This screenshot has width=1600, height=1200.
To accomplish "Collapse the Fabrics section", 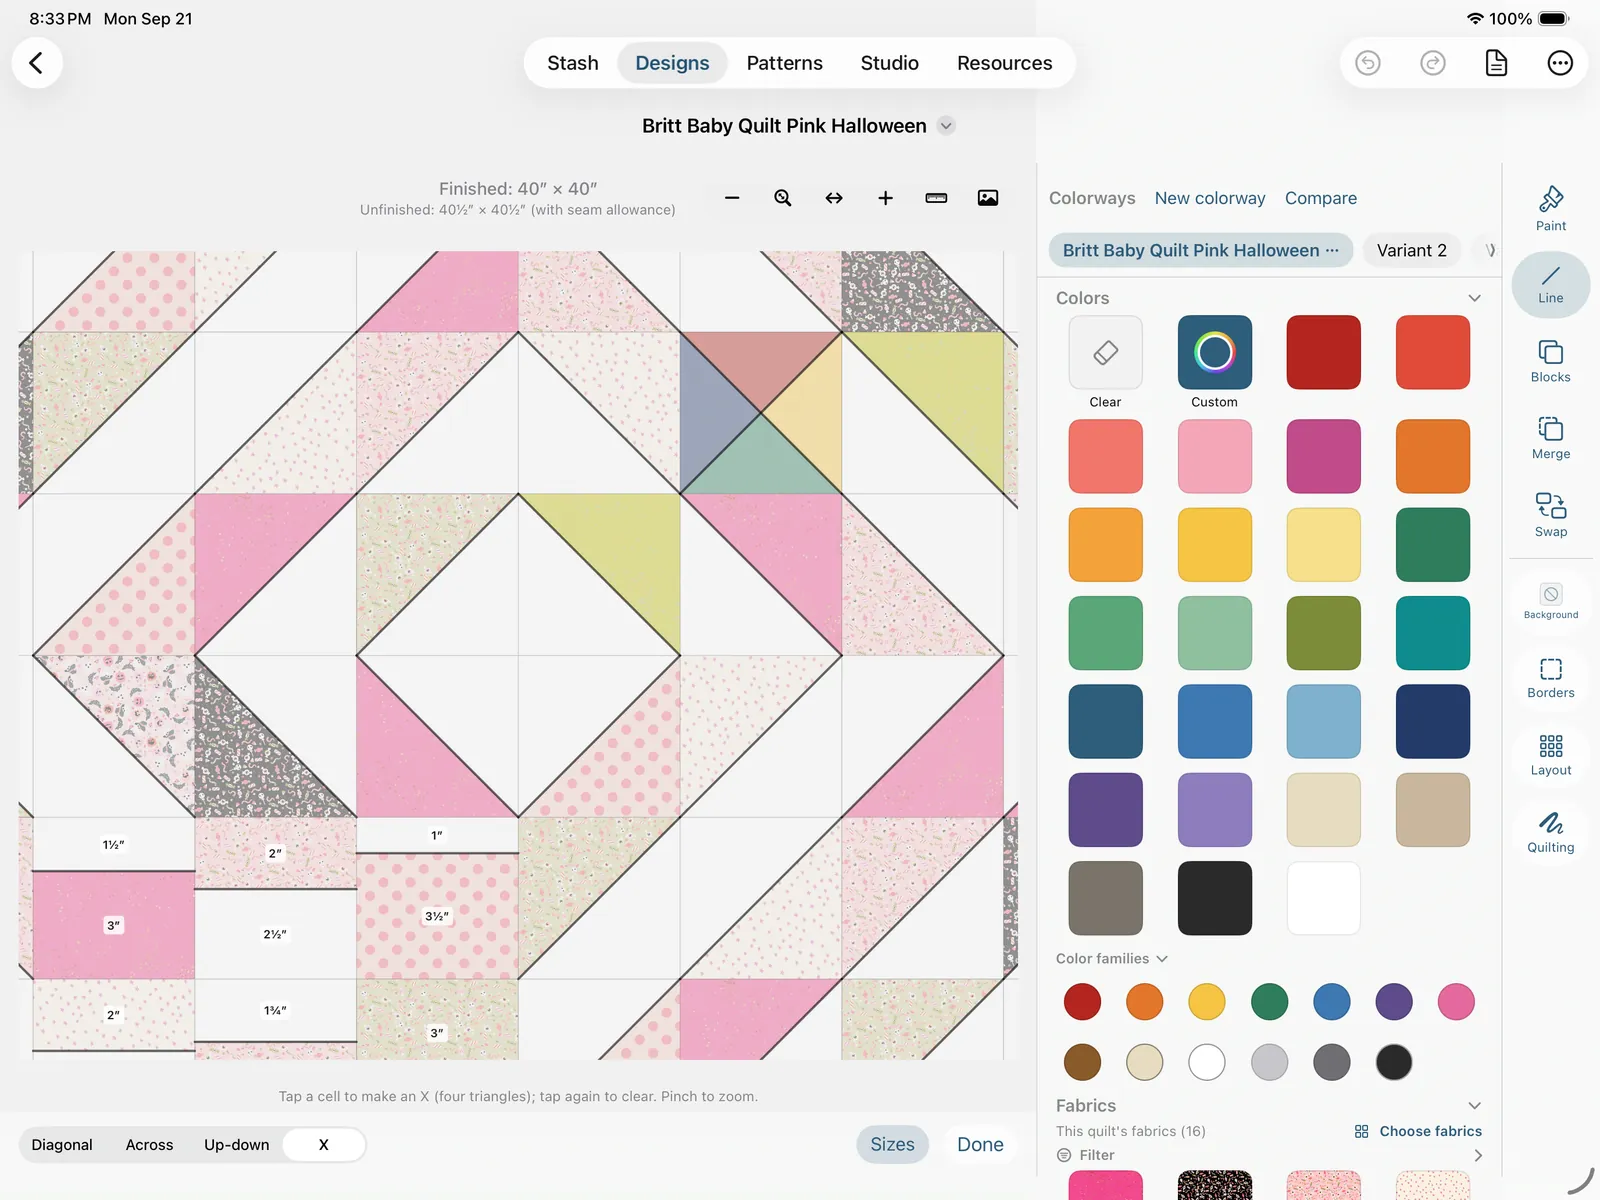I will (x=1474, y=1105).
